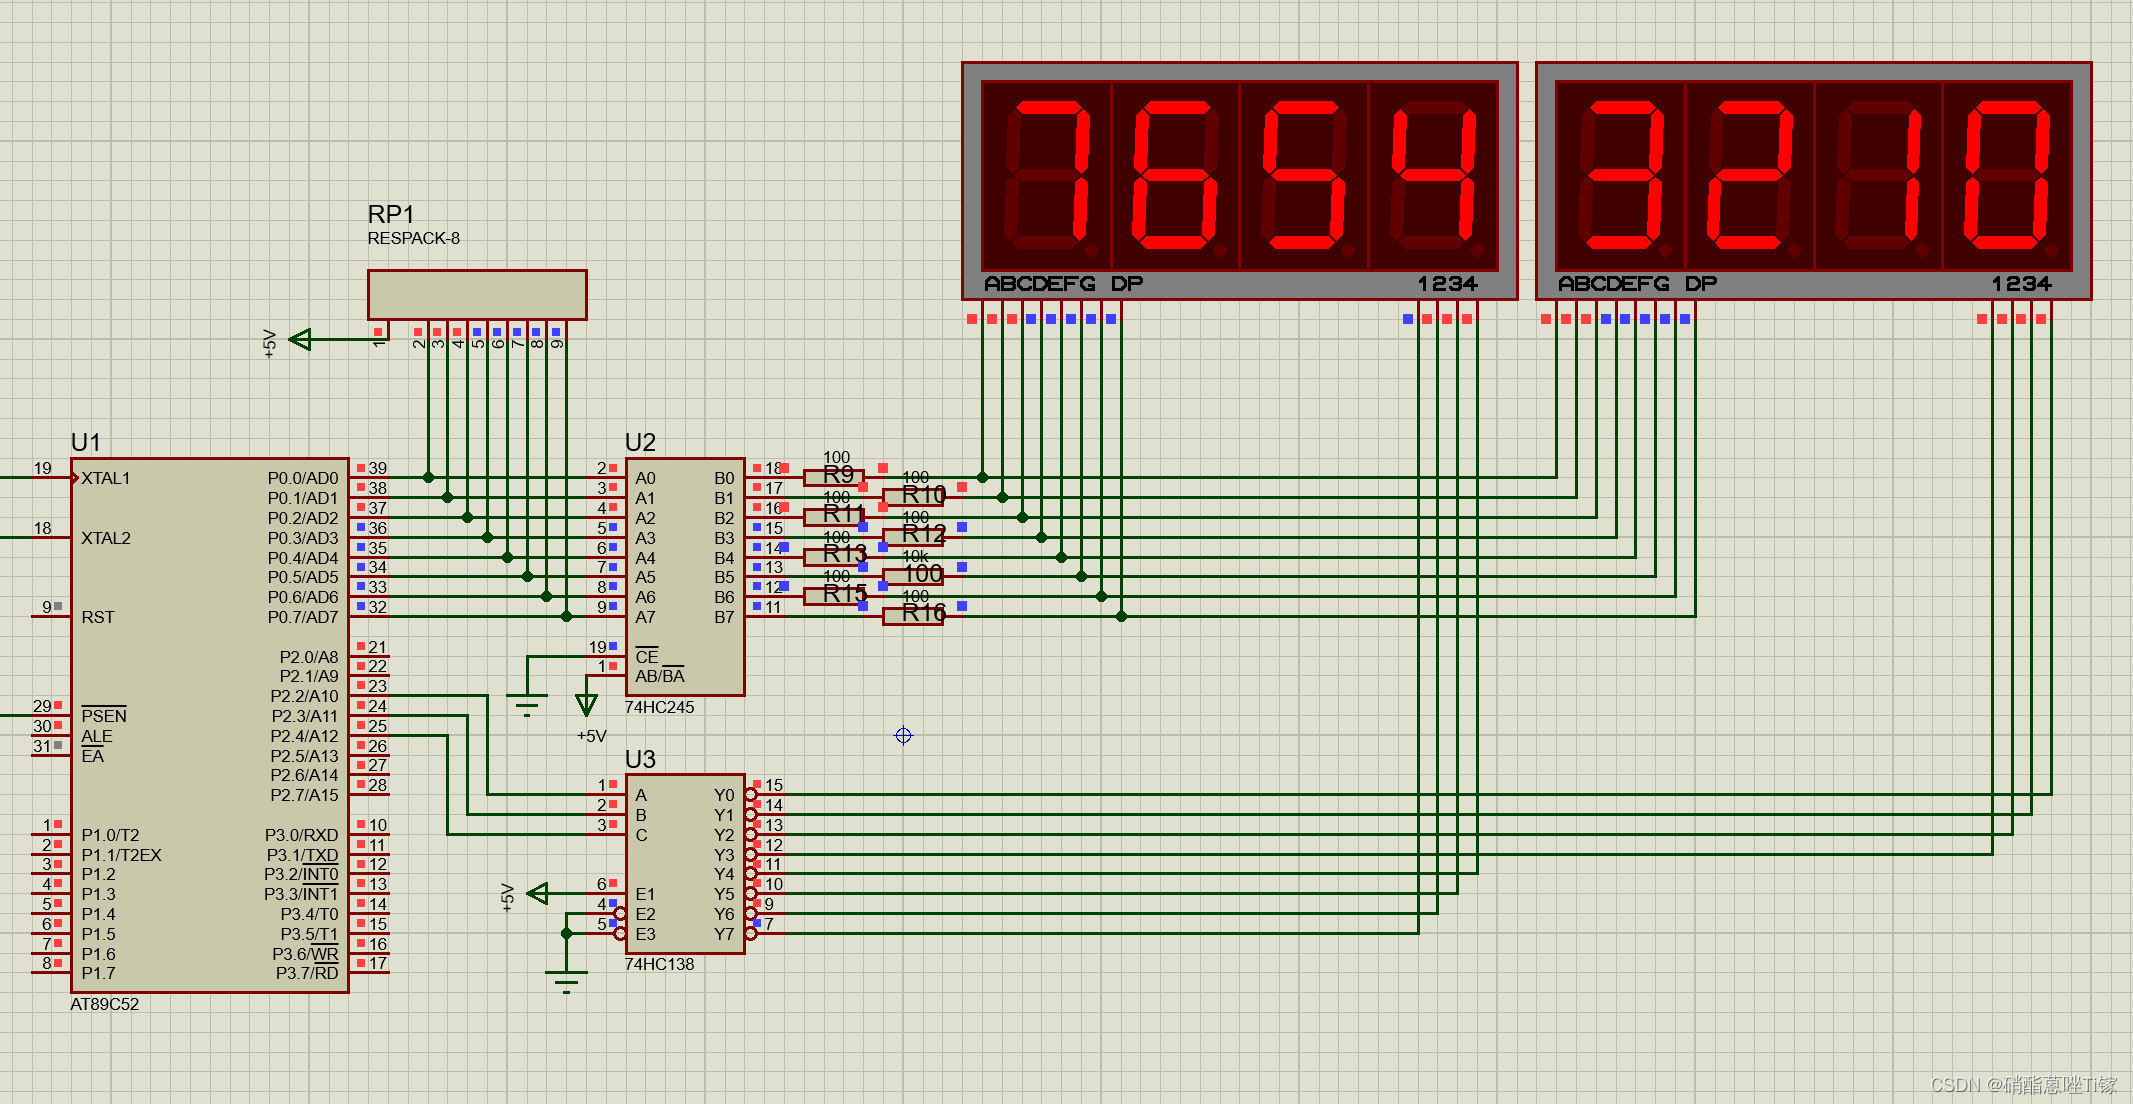The image size is (2133, 1104).
Task: Click the P1.0/T2 pin label
Action: [x=110, y=835]
